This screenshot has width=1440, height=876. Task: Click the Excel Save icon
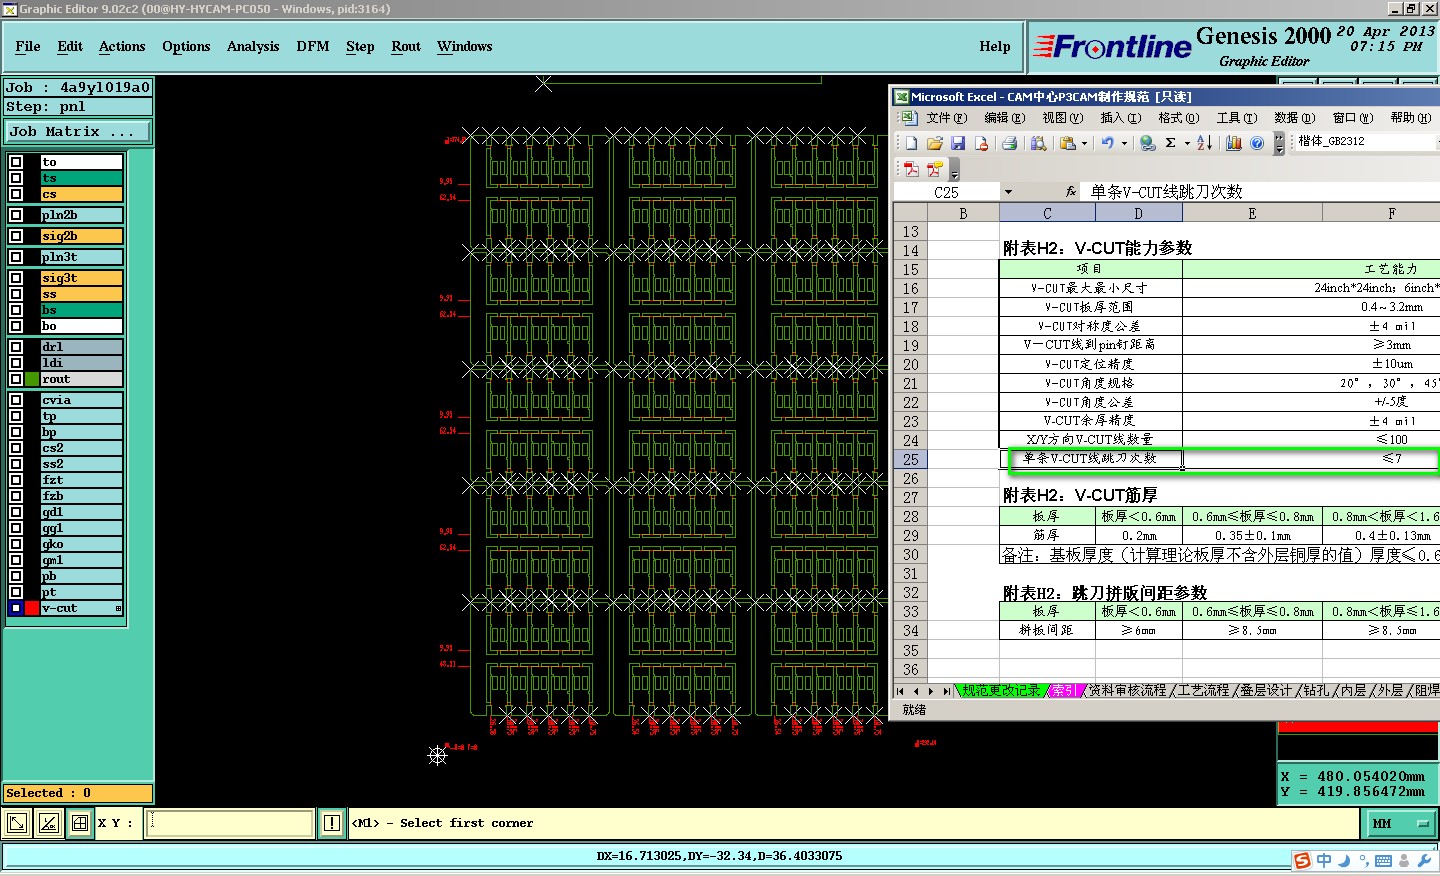tap(958, 143)
